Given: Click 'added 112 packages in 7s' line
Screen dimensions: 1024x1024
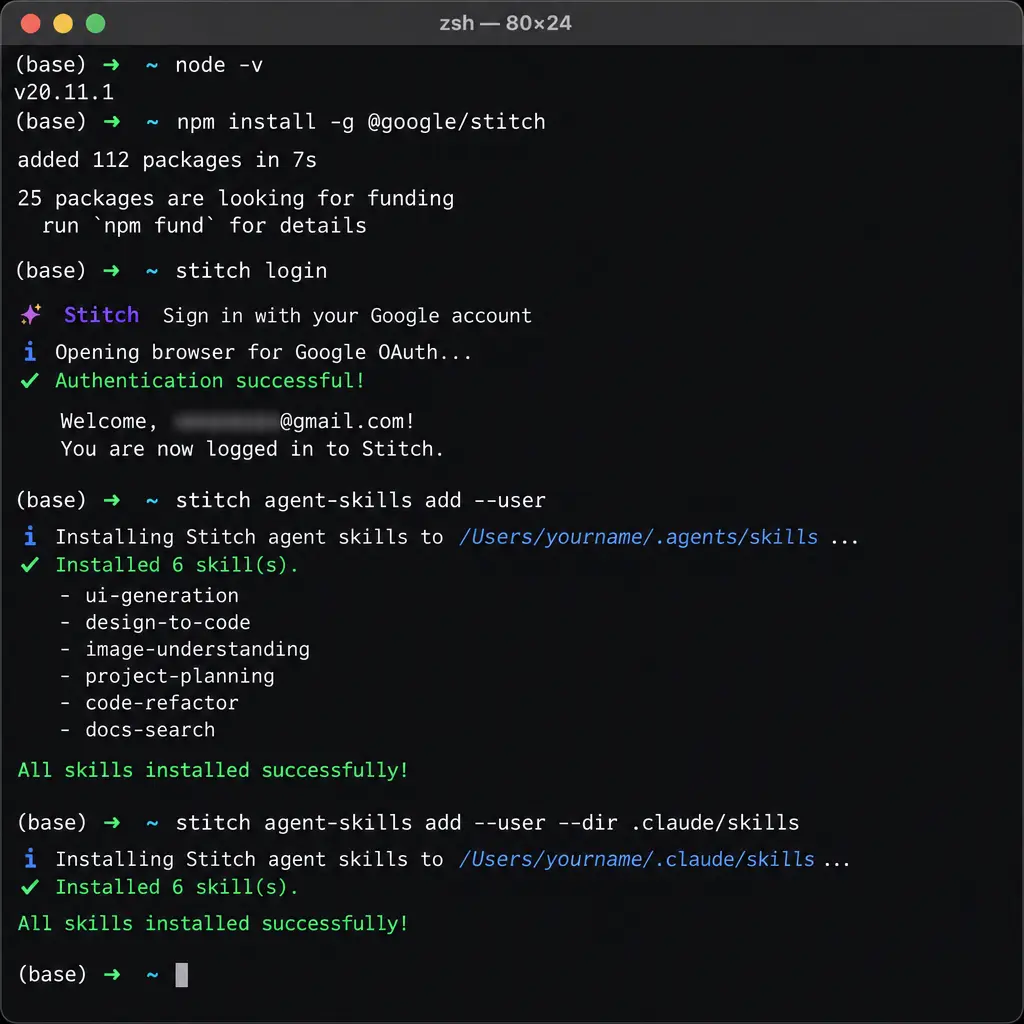Looking at the screenshot, I should 167,159.
